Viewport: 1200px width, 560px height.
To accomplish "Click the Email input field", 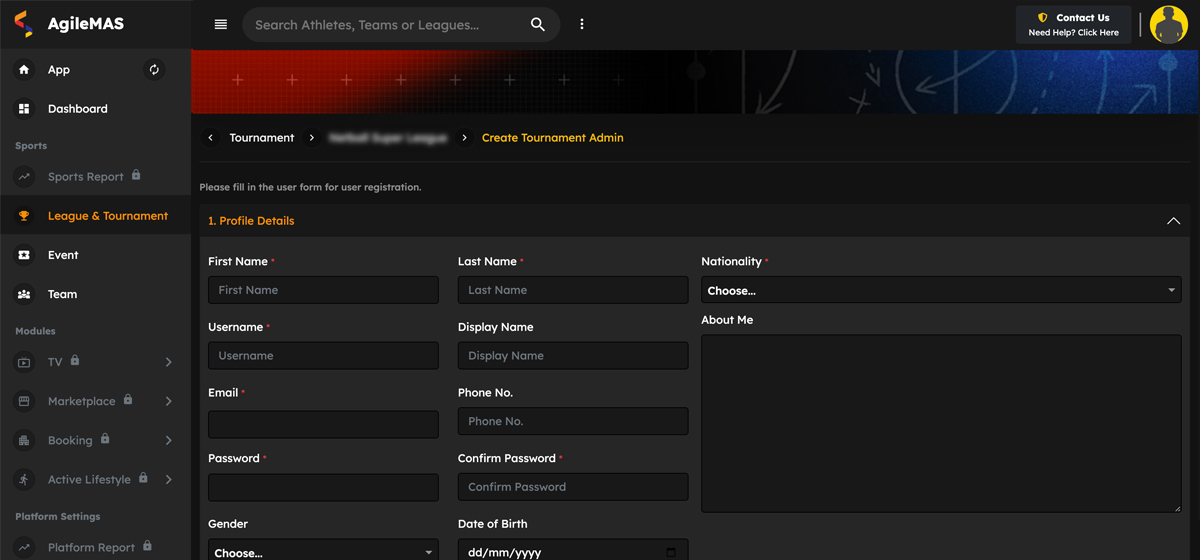I will coord(323,424).
